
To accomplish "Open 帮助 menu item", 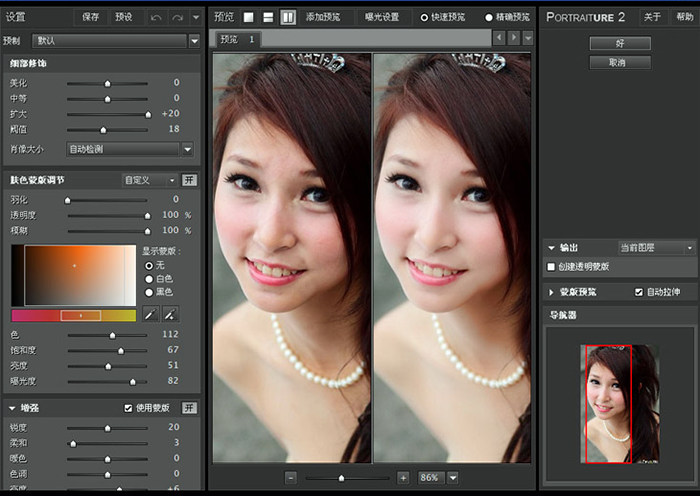I will [x=684, y=17].
